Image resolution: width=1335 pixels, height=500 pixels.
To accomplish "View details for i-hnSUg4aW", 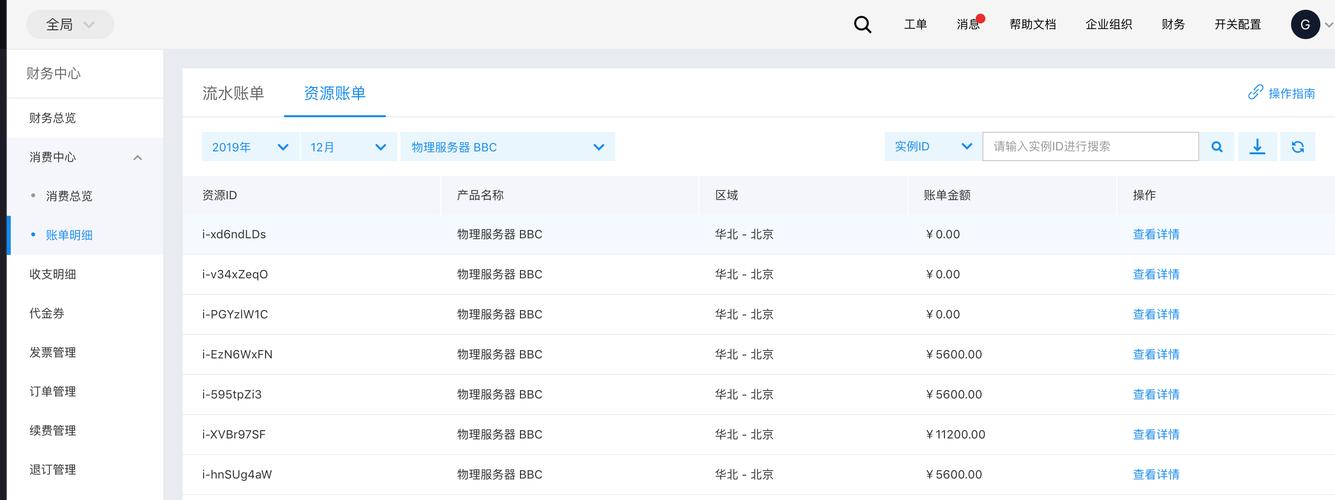I will pyautogui.click(x=1156, y=474).
